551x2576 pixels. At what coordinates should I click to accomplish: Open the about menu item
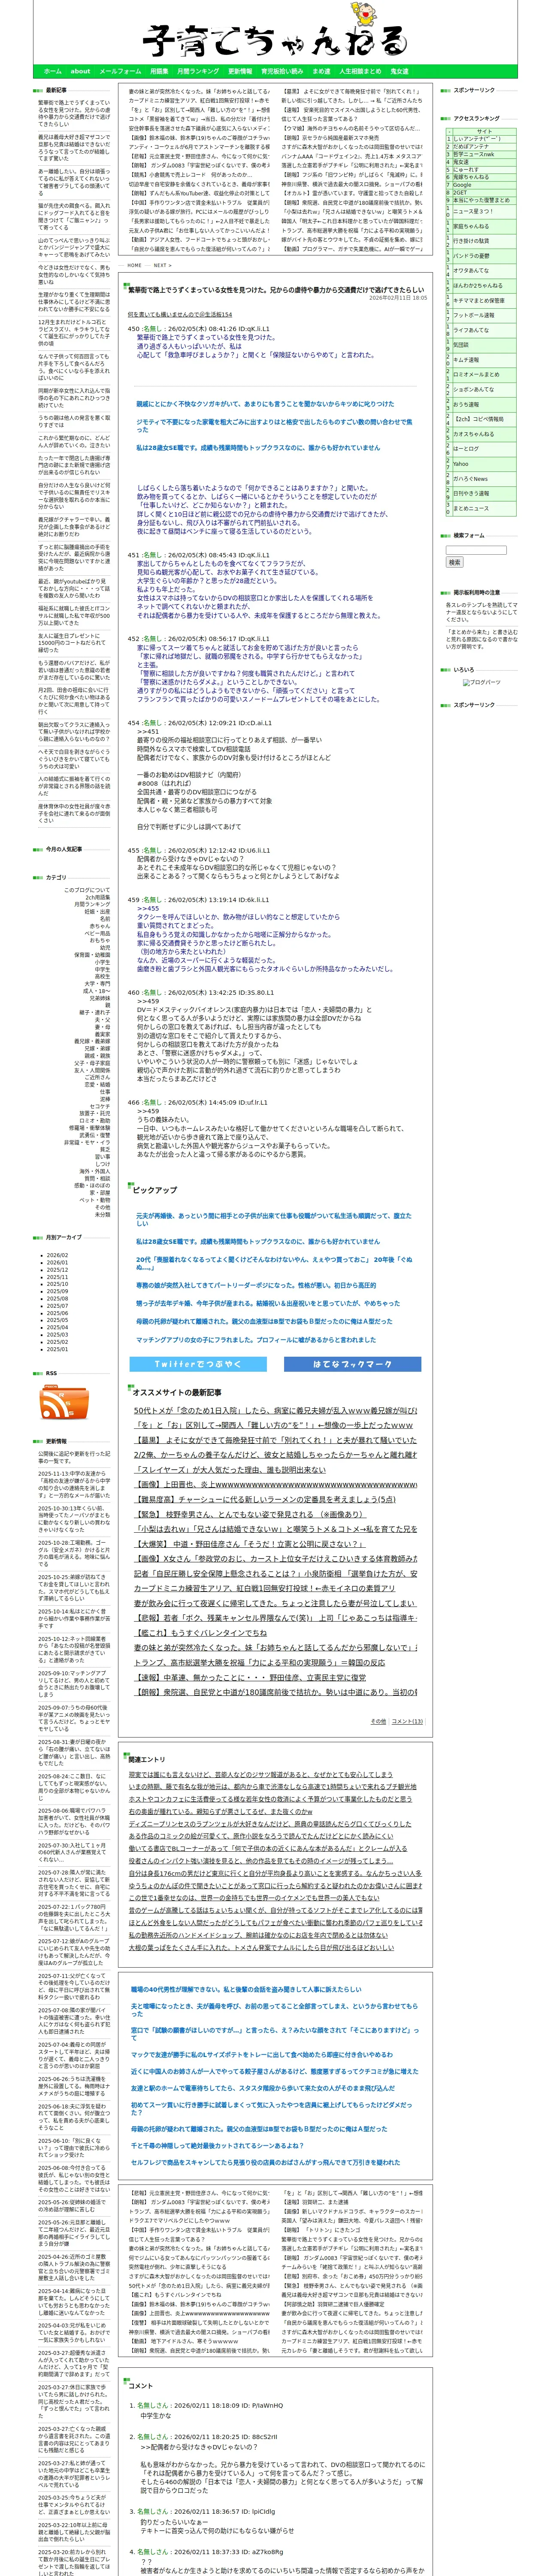(80, 72)
